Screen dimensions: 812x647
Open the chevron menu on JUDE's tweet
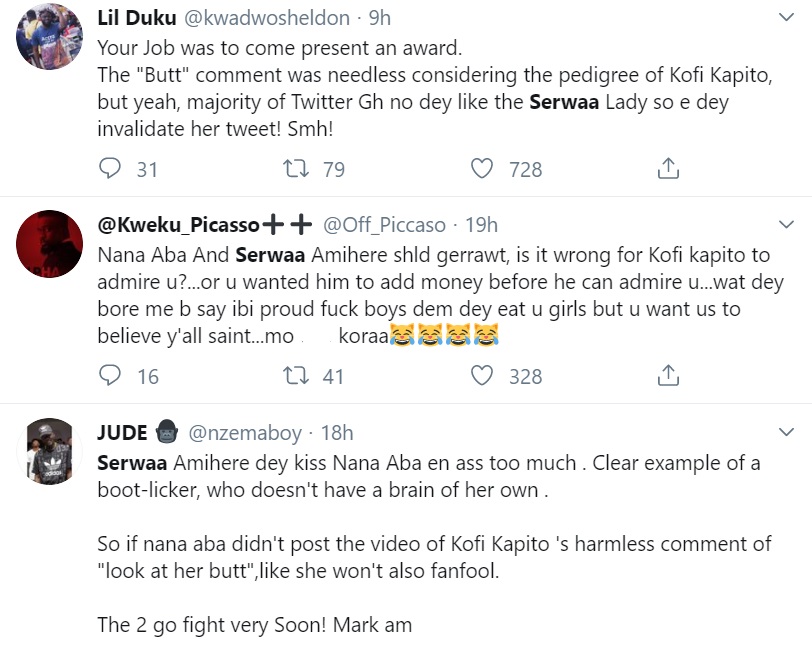coord(787,432)
